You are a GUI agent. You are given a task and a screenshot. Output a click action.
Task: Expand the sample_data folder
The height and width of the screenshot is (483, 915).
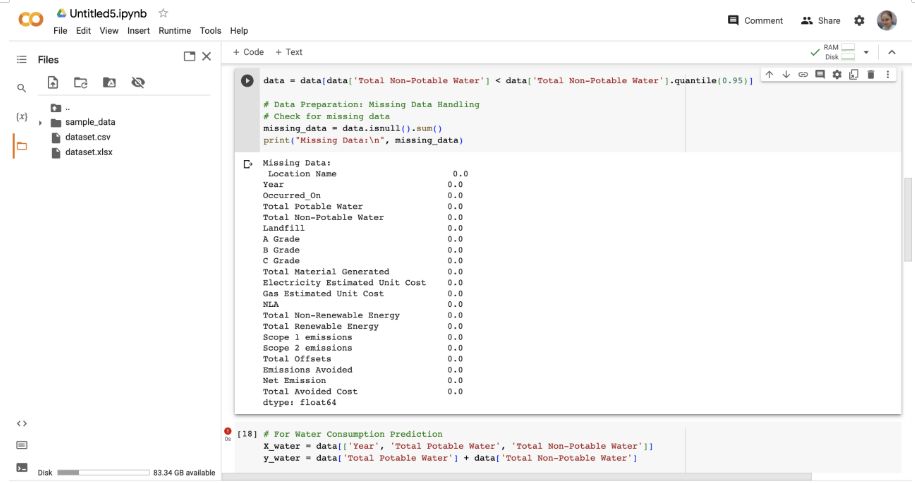pyautogui.click(x=41, y=122)
